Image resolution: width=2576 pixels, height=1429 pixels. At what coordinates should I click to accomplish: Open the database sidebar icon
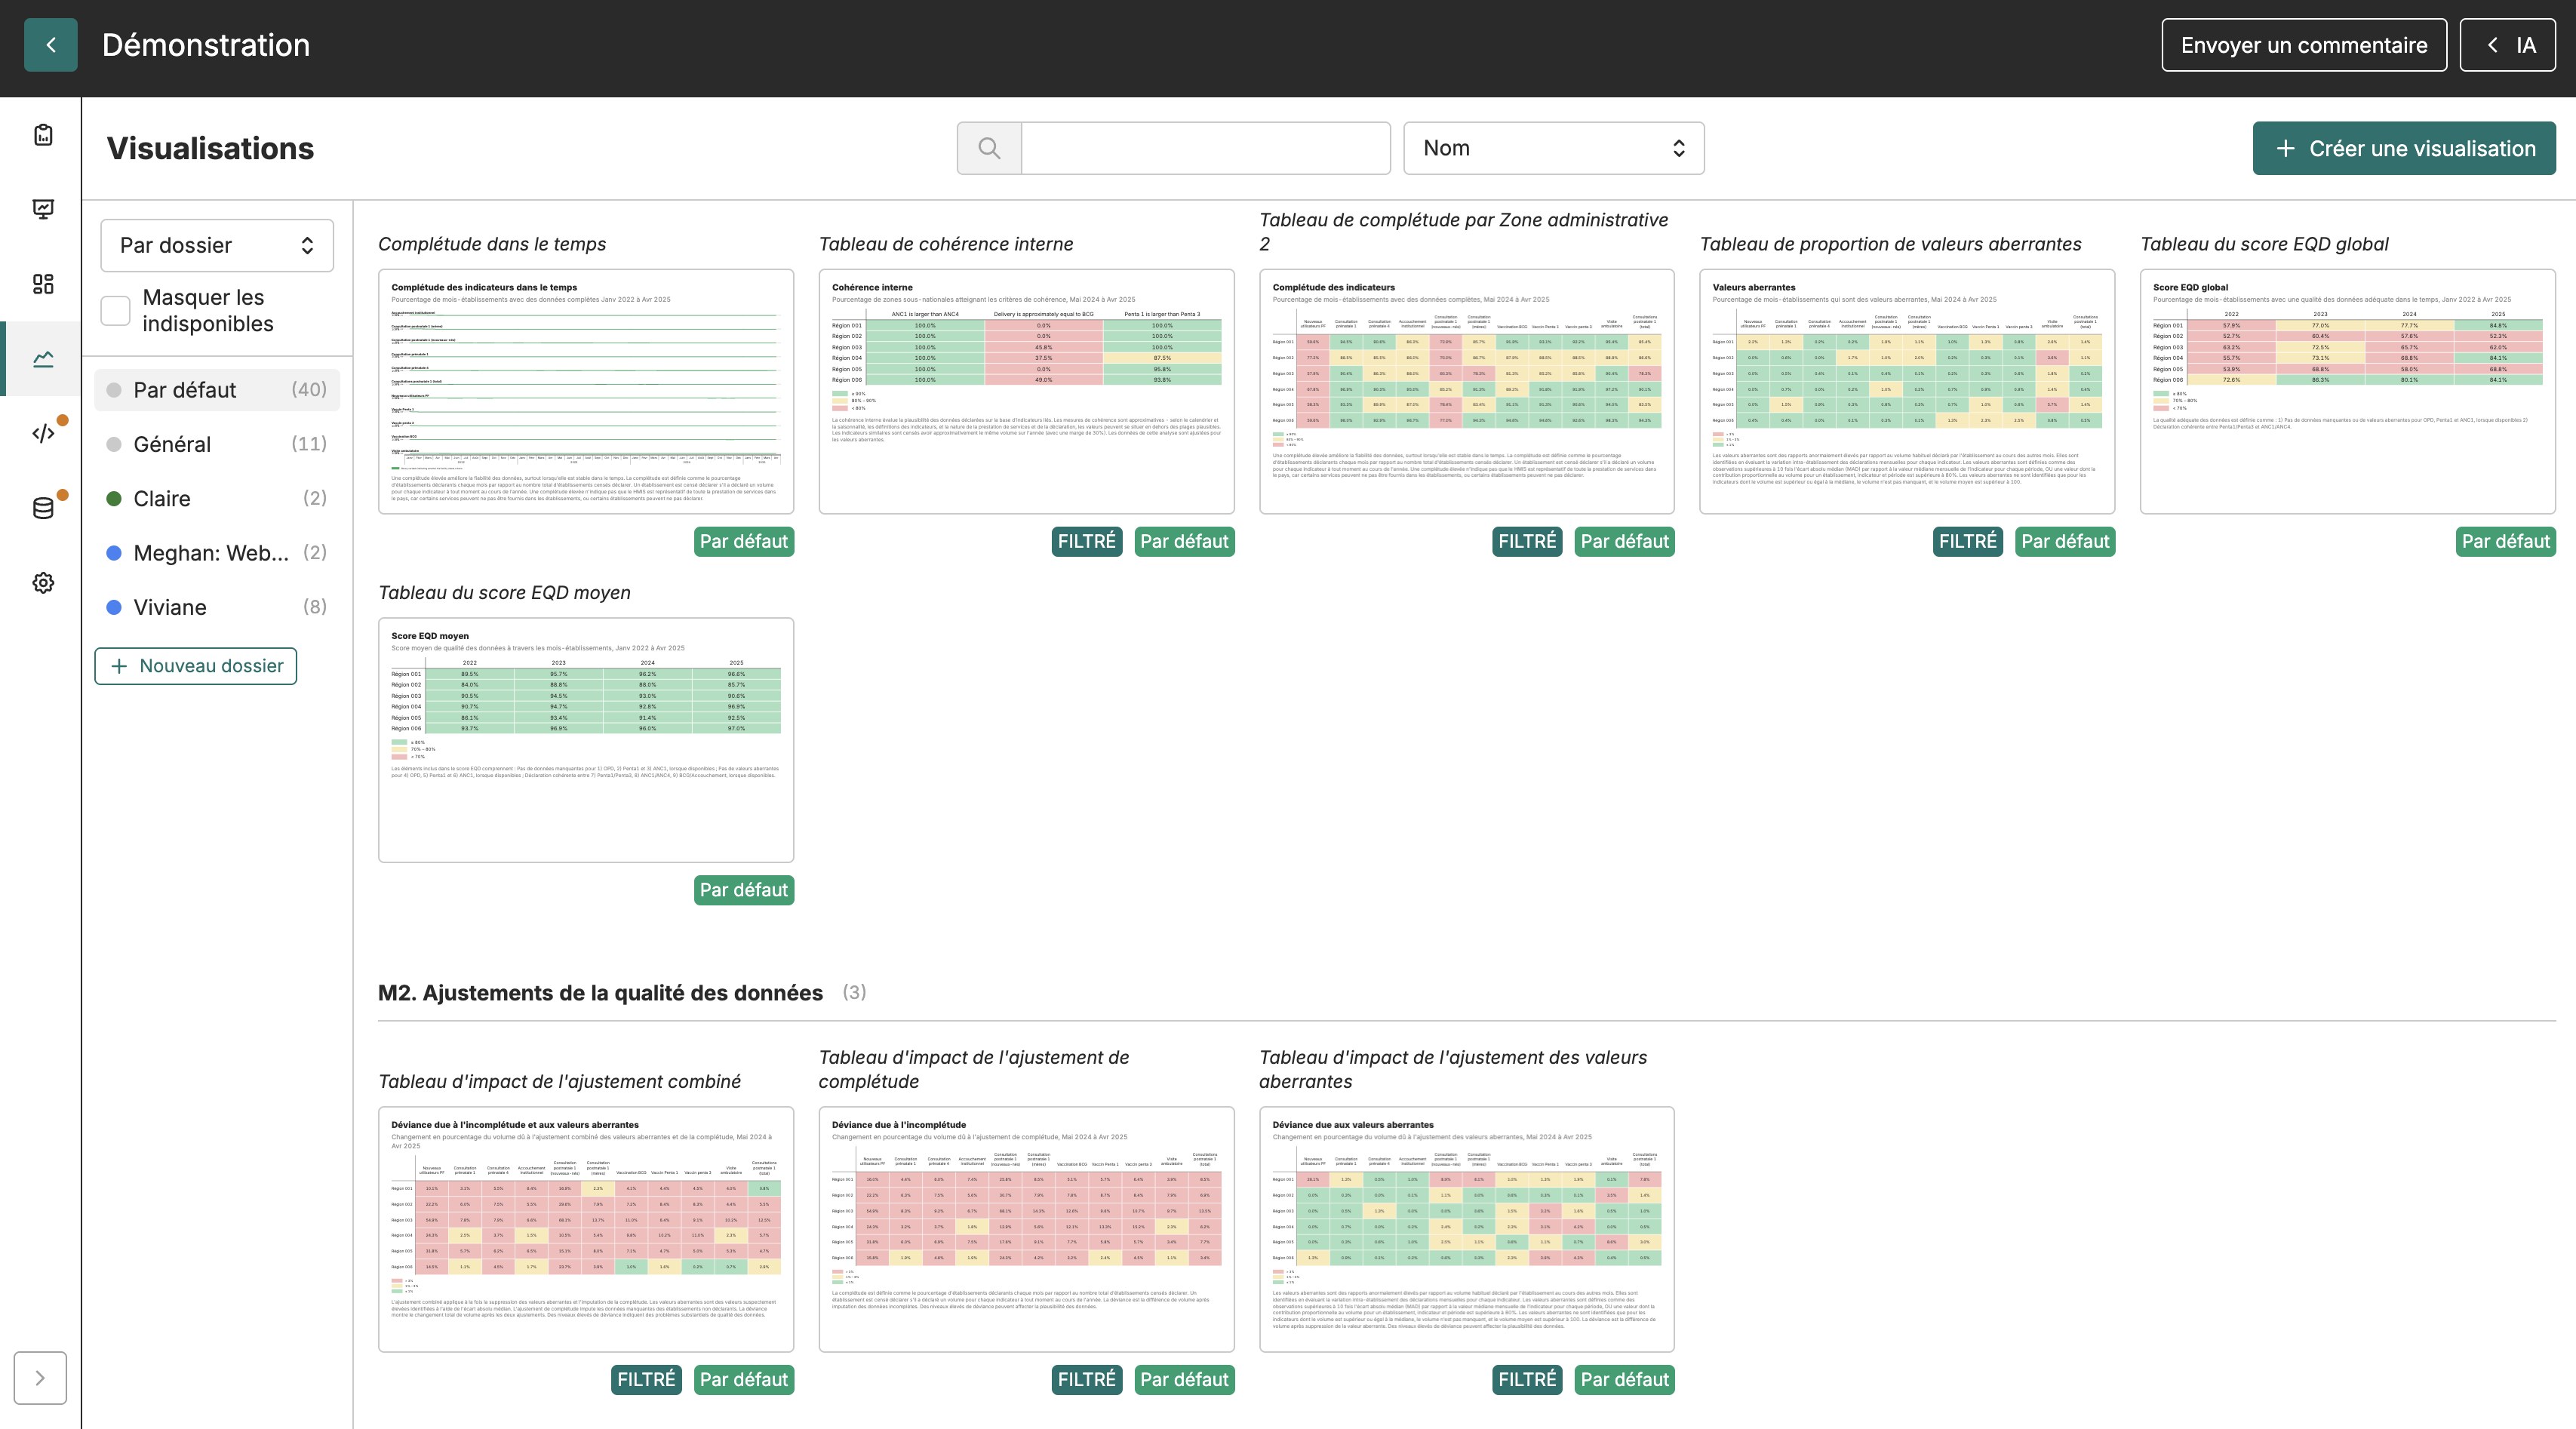point(43,508)
